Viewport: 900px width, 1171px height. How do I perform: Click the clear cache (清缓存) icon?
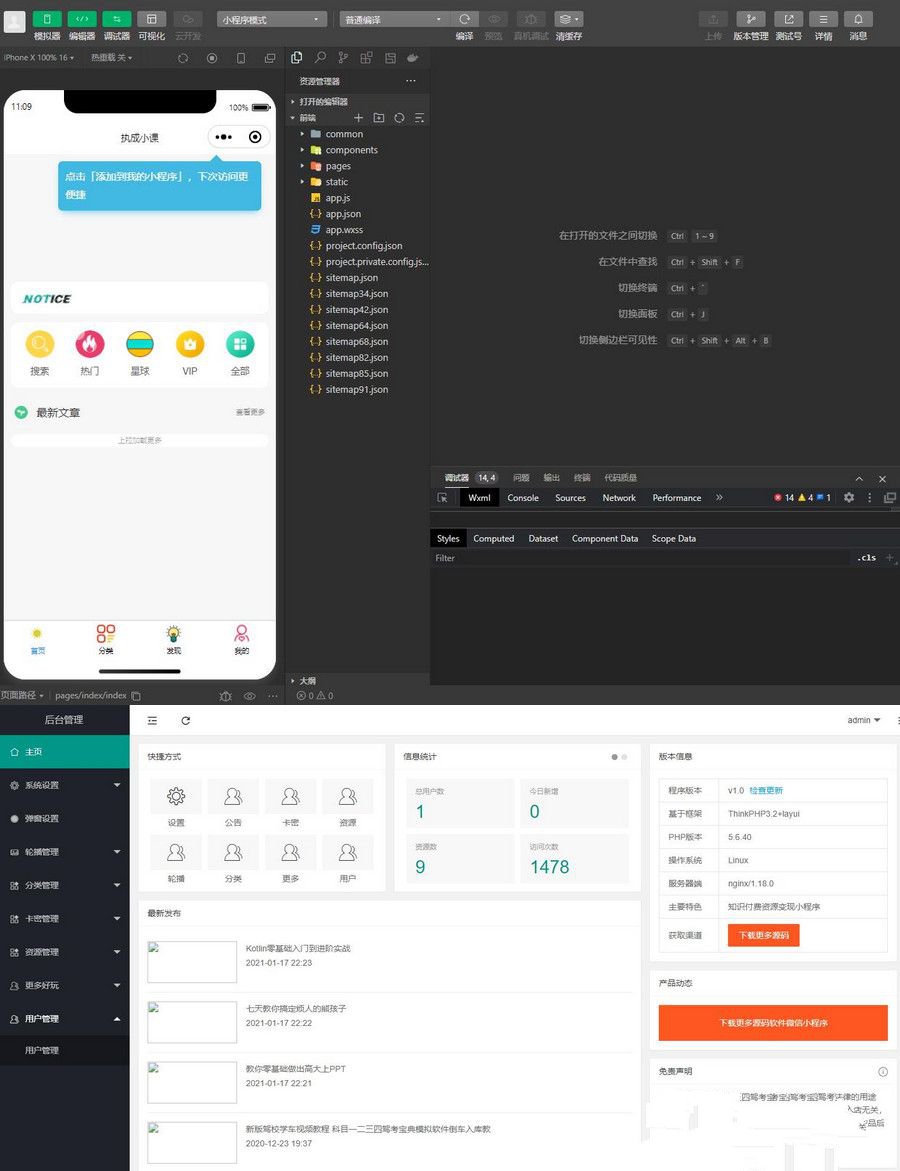[x=568, y=19]
